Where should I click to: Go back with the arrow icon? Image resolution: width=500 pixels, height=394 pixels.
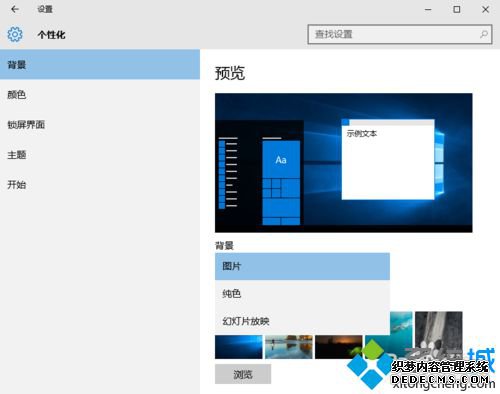(x=15, y=9)
